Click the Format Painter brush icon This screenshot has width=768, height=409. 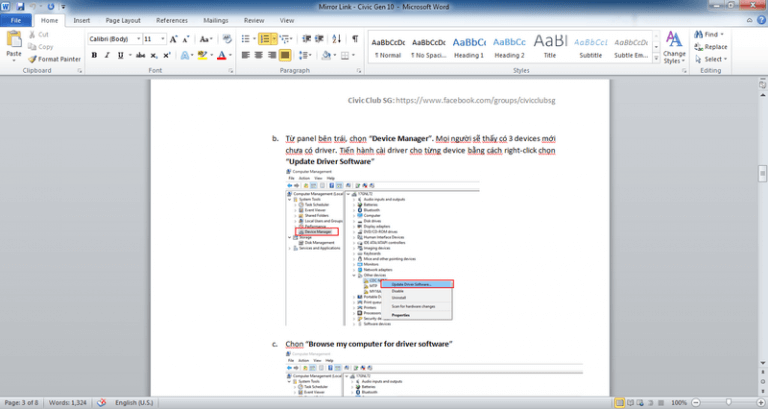[x=33, y=59]
